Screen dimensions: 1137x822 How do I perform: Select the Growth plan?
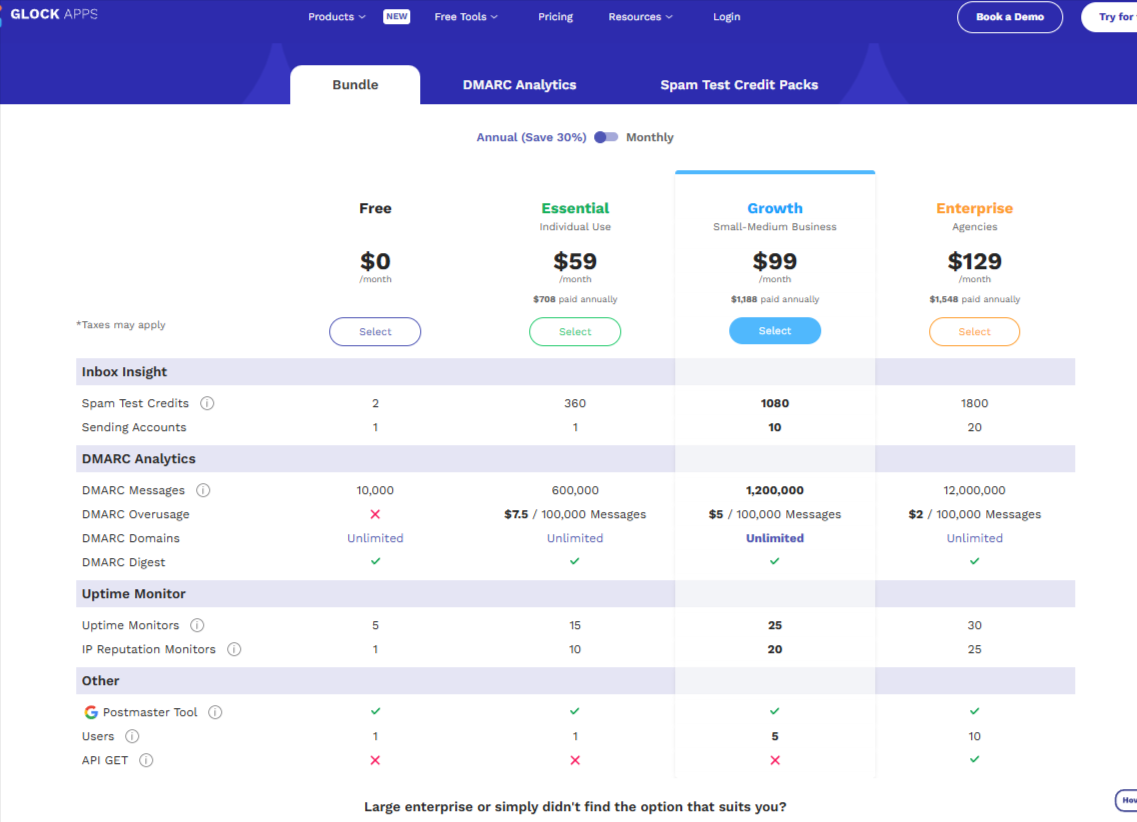tap(774, 331)
